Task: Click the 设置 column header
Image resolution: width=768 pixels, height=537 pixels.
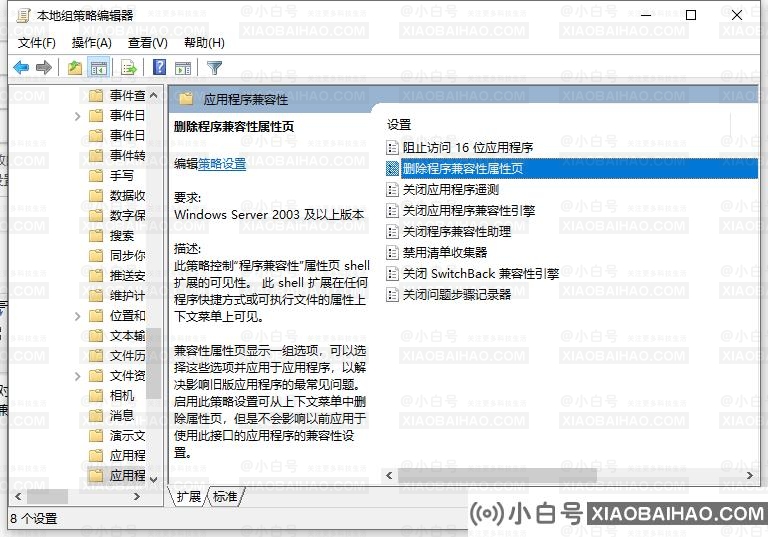Action: tap(399, 125)
